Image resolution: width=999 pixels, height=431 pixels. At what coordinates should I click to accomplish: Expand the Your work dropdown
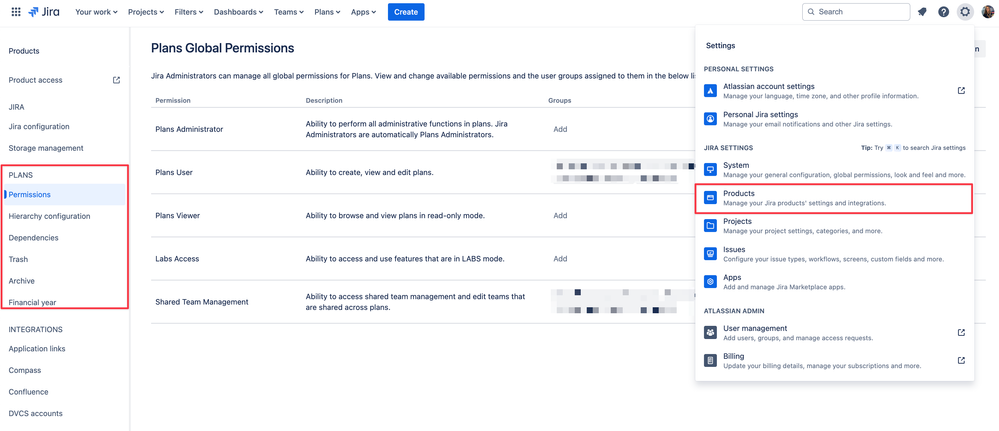point(96,11)
